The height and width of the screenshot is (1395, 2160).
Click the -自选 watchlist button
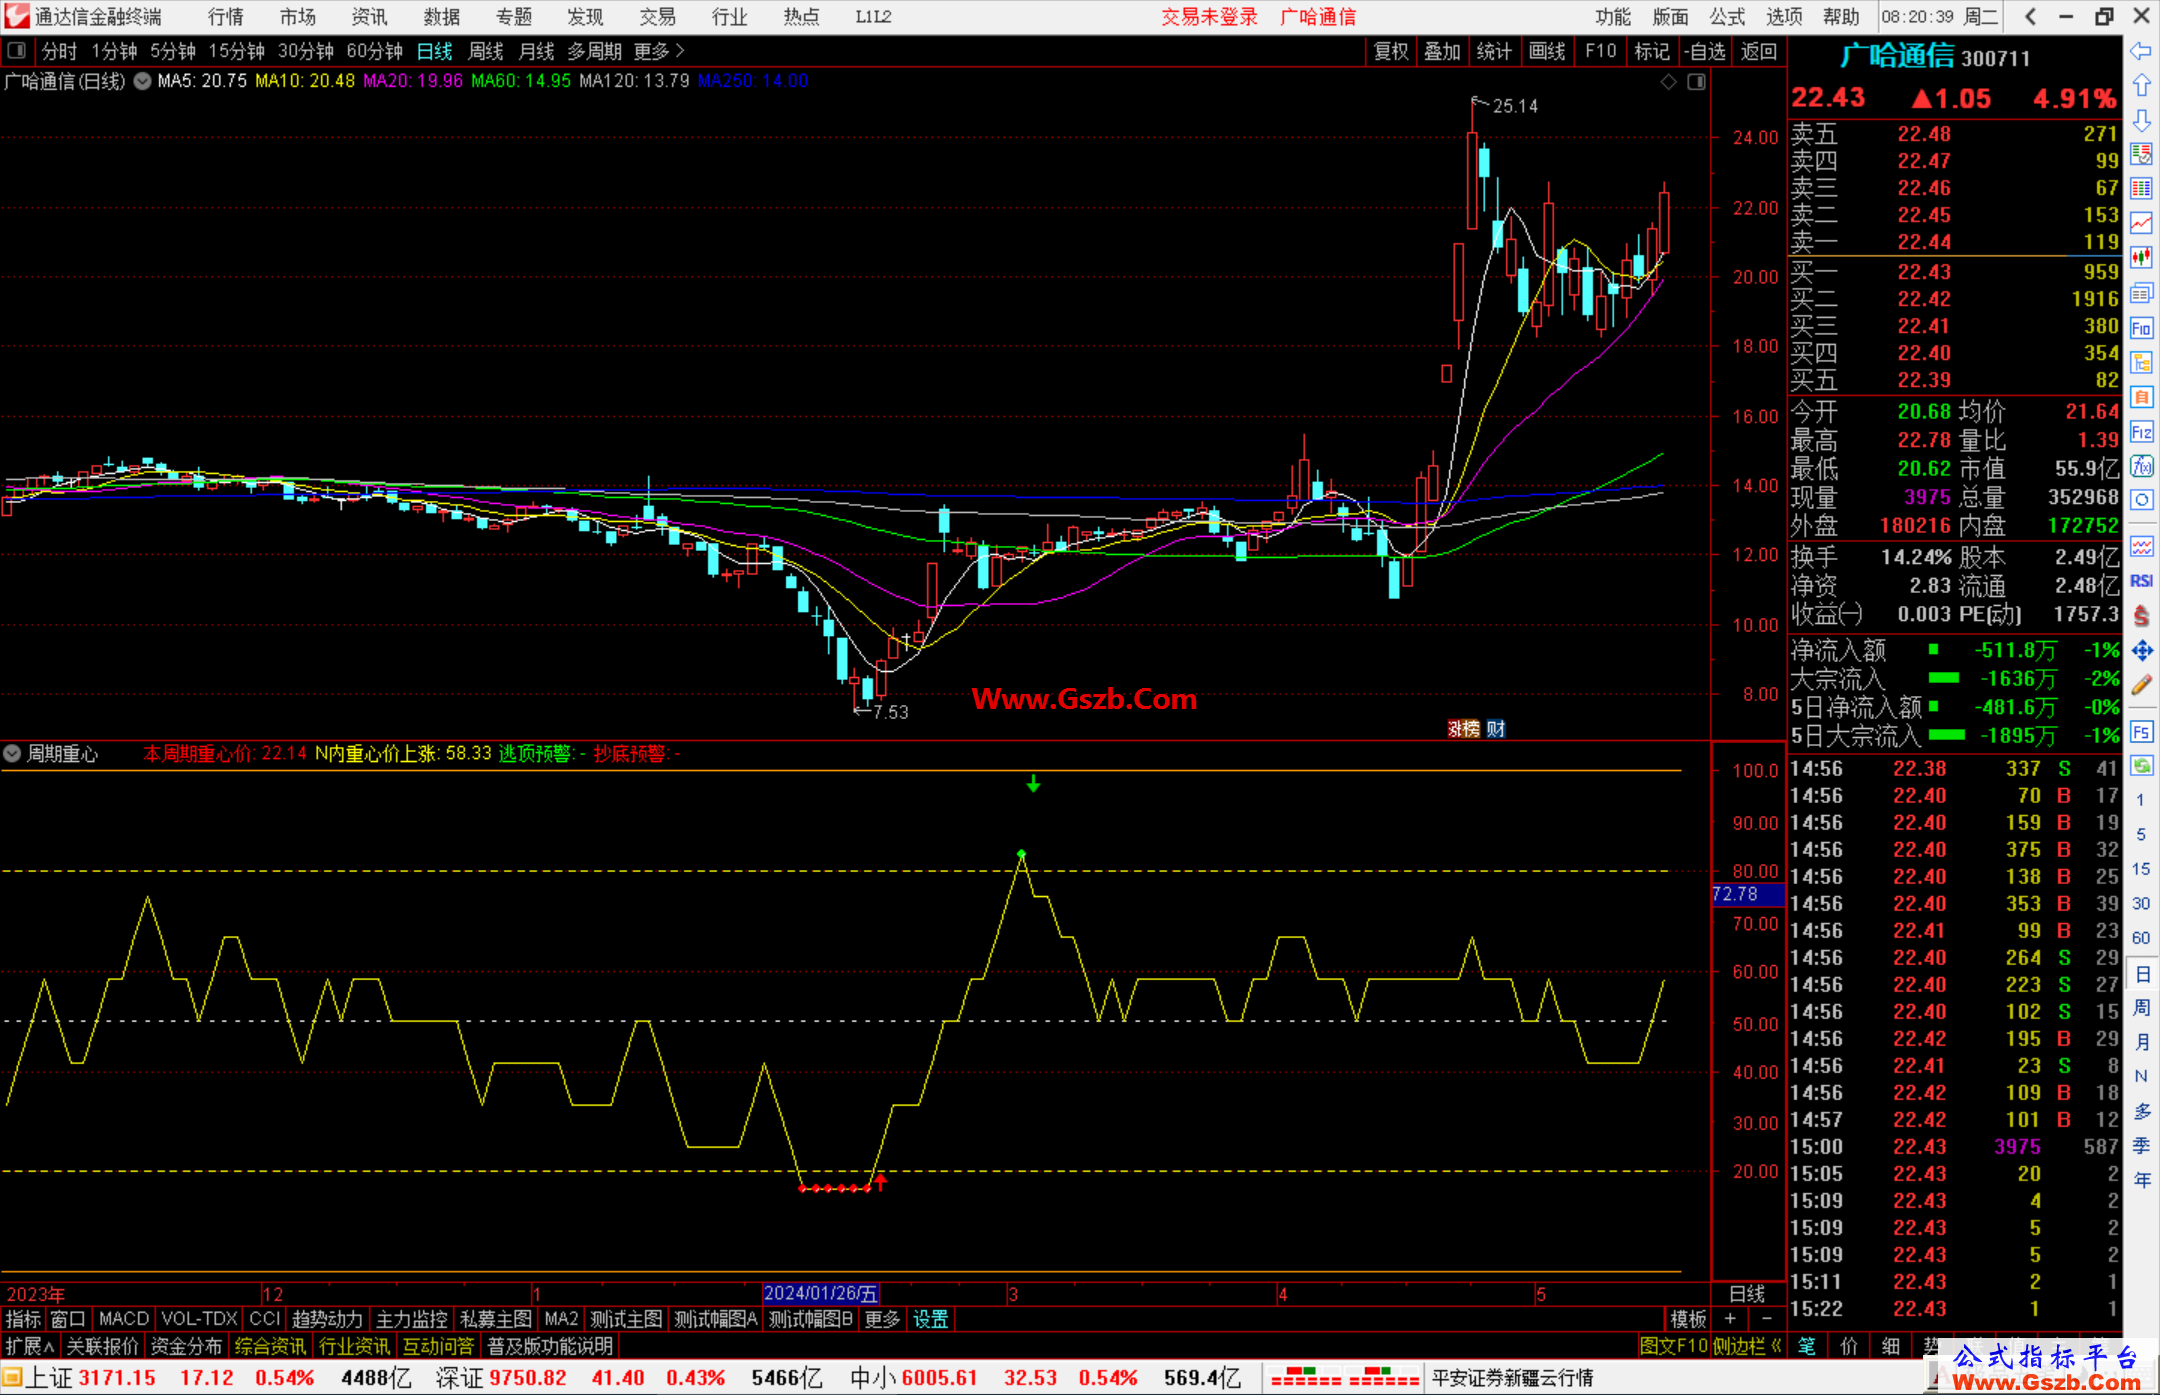[1705, 51]
